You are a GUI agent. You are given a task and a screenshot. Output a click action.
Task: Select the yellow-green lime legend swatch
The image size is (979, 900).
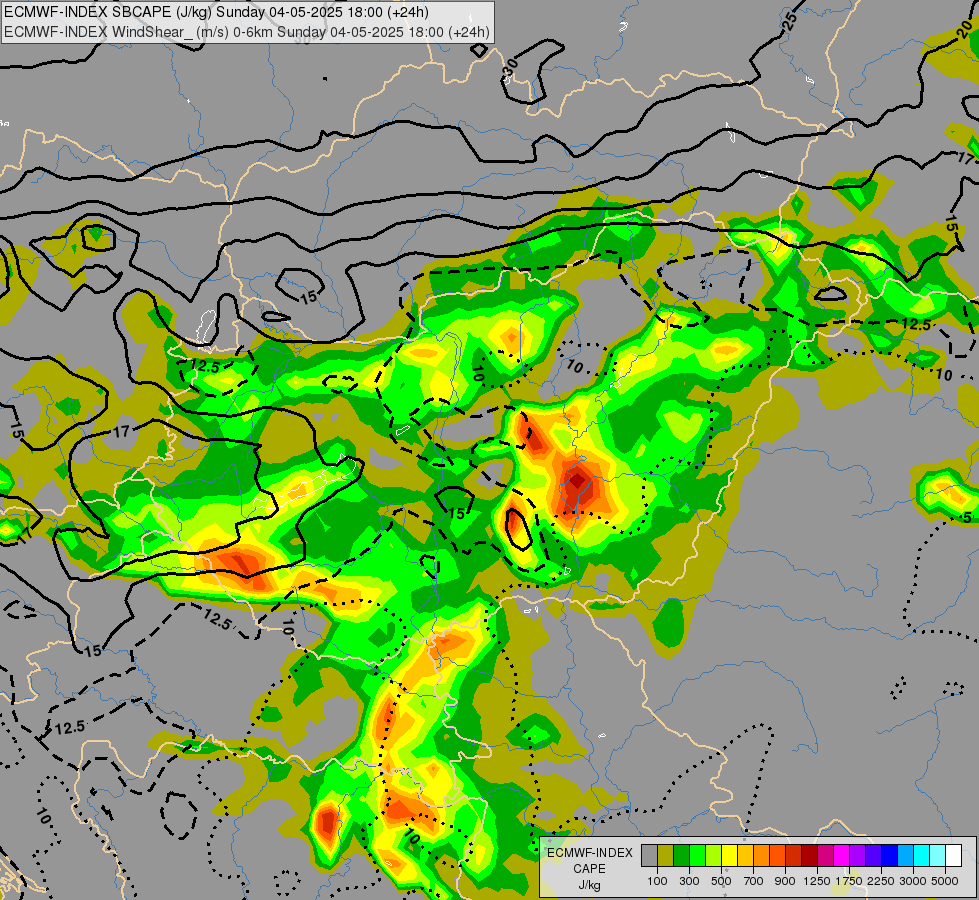coord(713,856)
